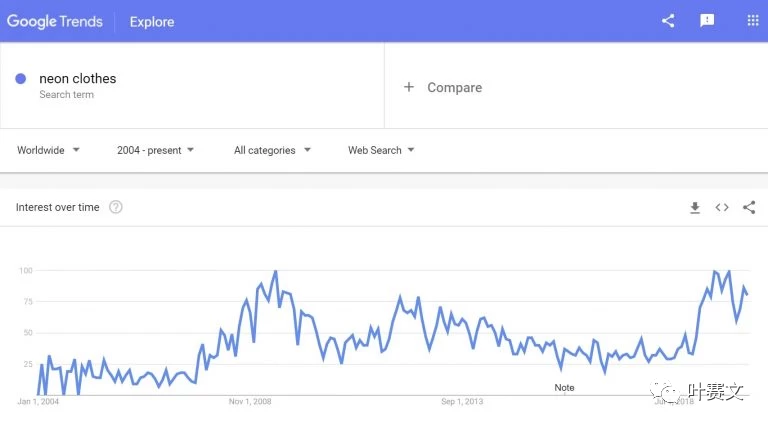Click the help icon beside Interest over time
Viewport: 768px width, 425px height.
click(116, 207)
